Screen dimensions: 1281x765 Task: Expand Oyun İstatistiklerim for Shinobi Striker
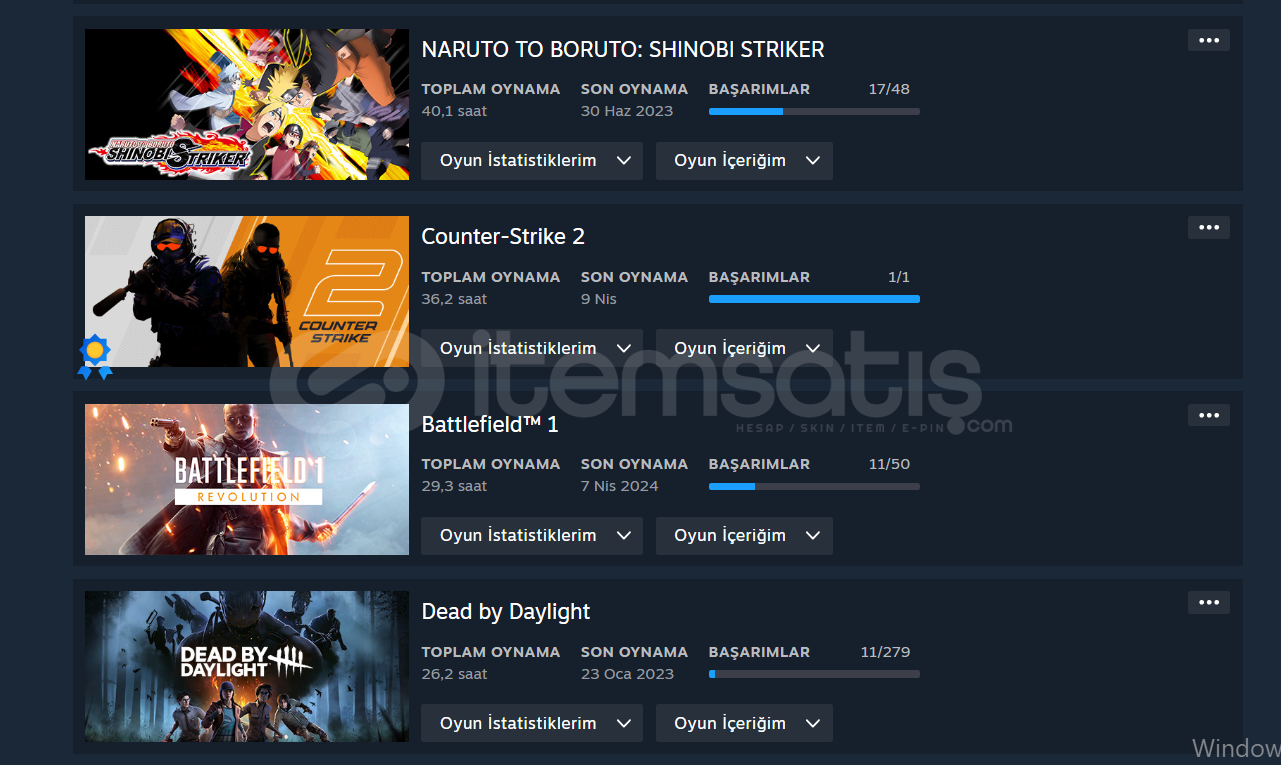[x=532, y=161]
